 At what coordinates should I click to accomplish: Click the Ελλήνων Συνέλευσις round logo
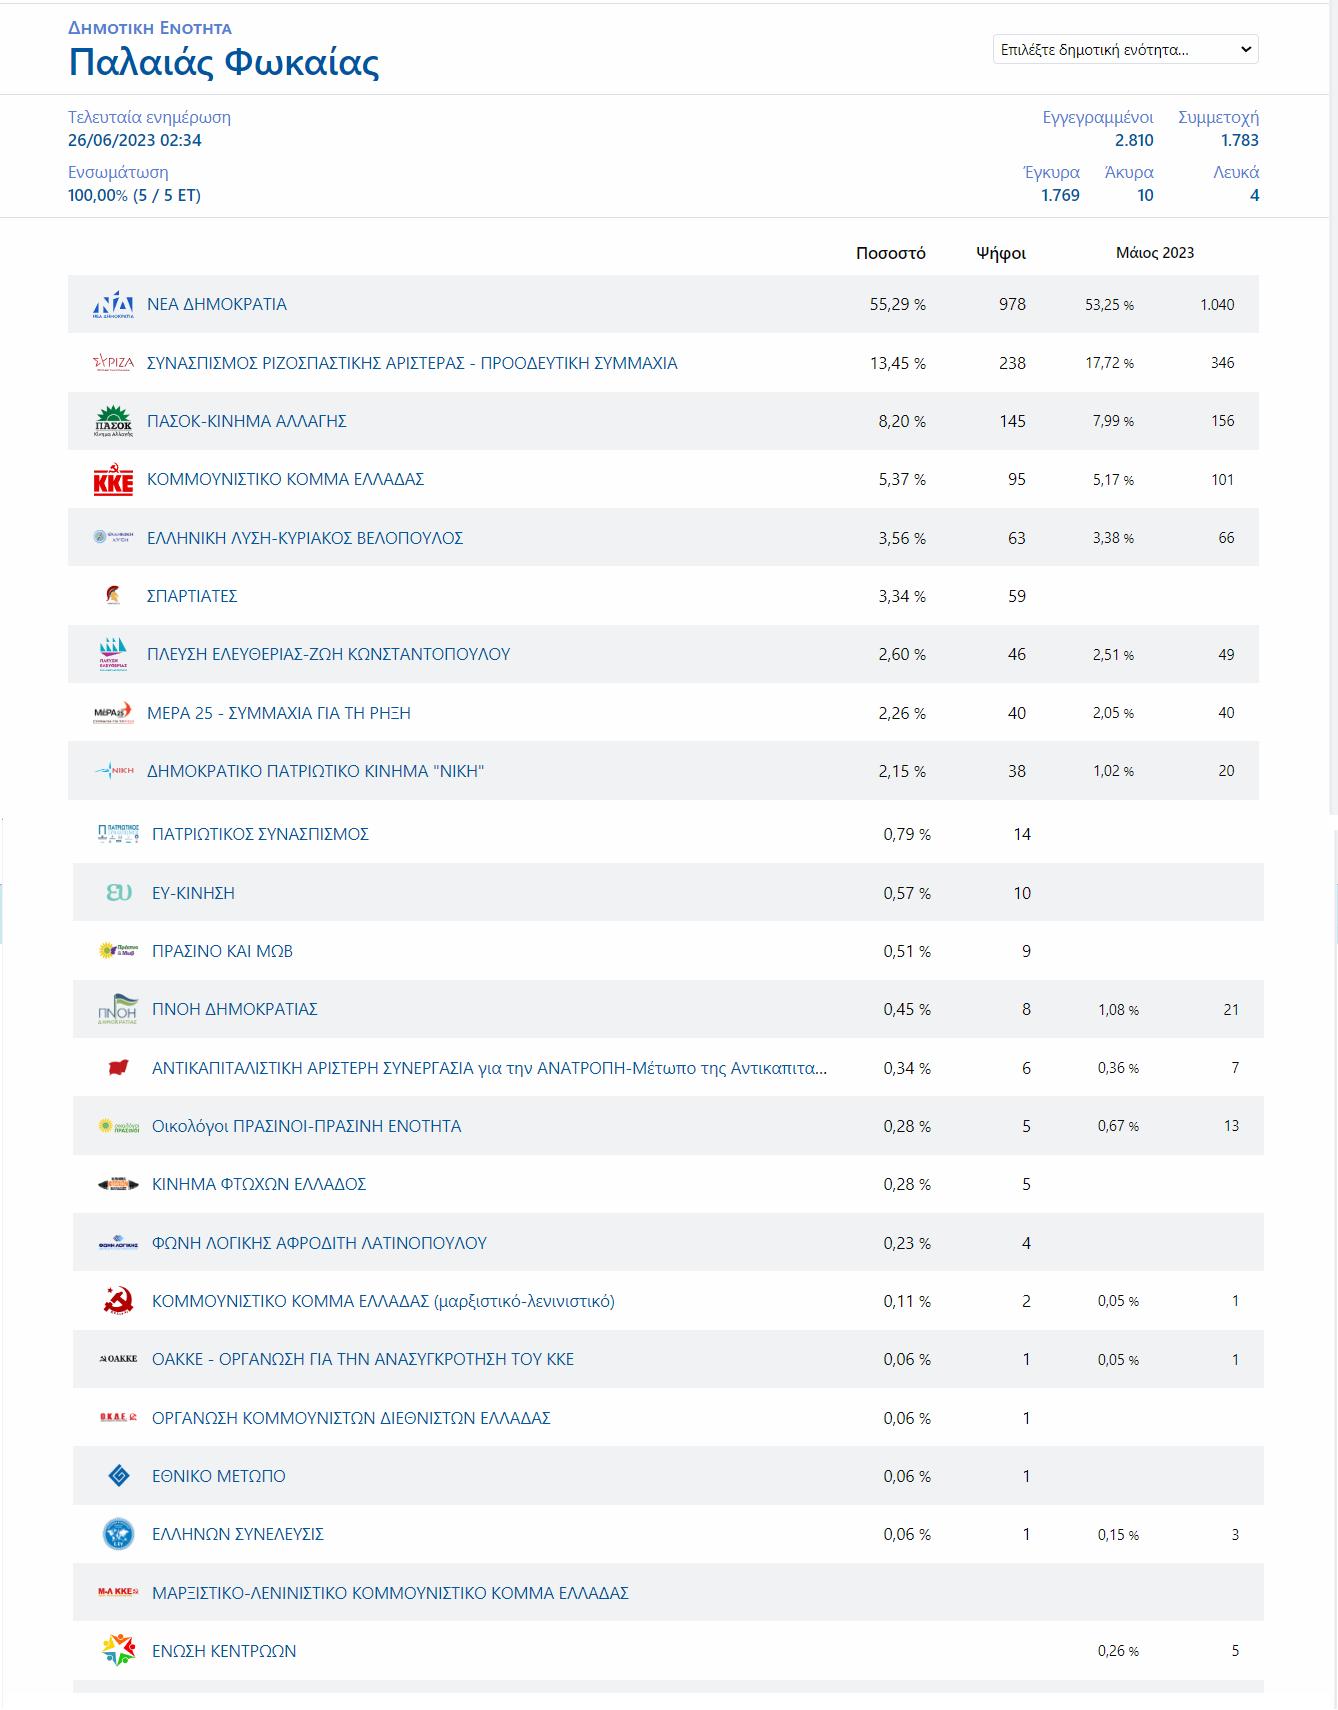pyautogui.click(x=118, y=1534)
